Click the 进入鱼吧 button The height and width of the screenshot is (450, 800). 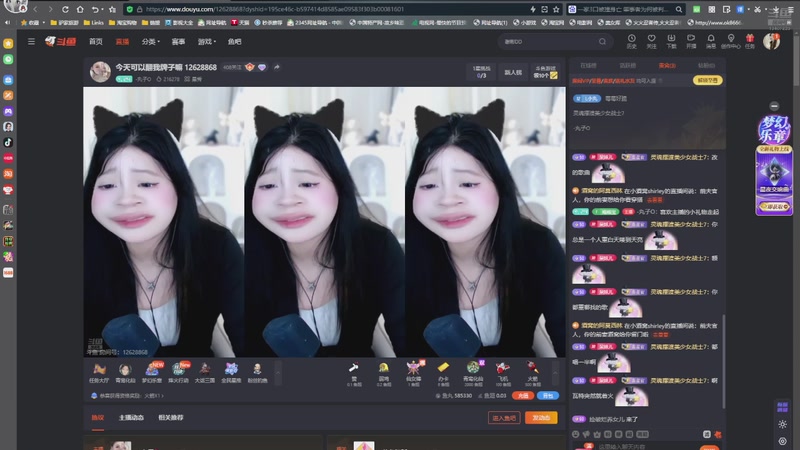coord(504,418)
